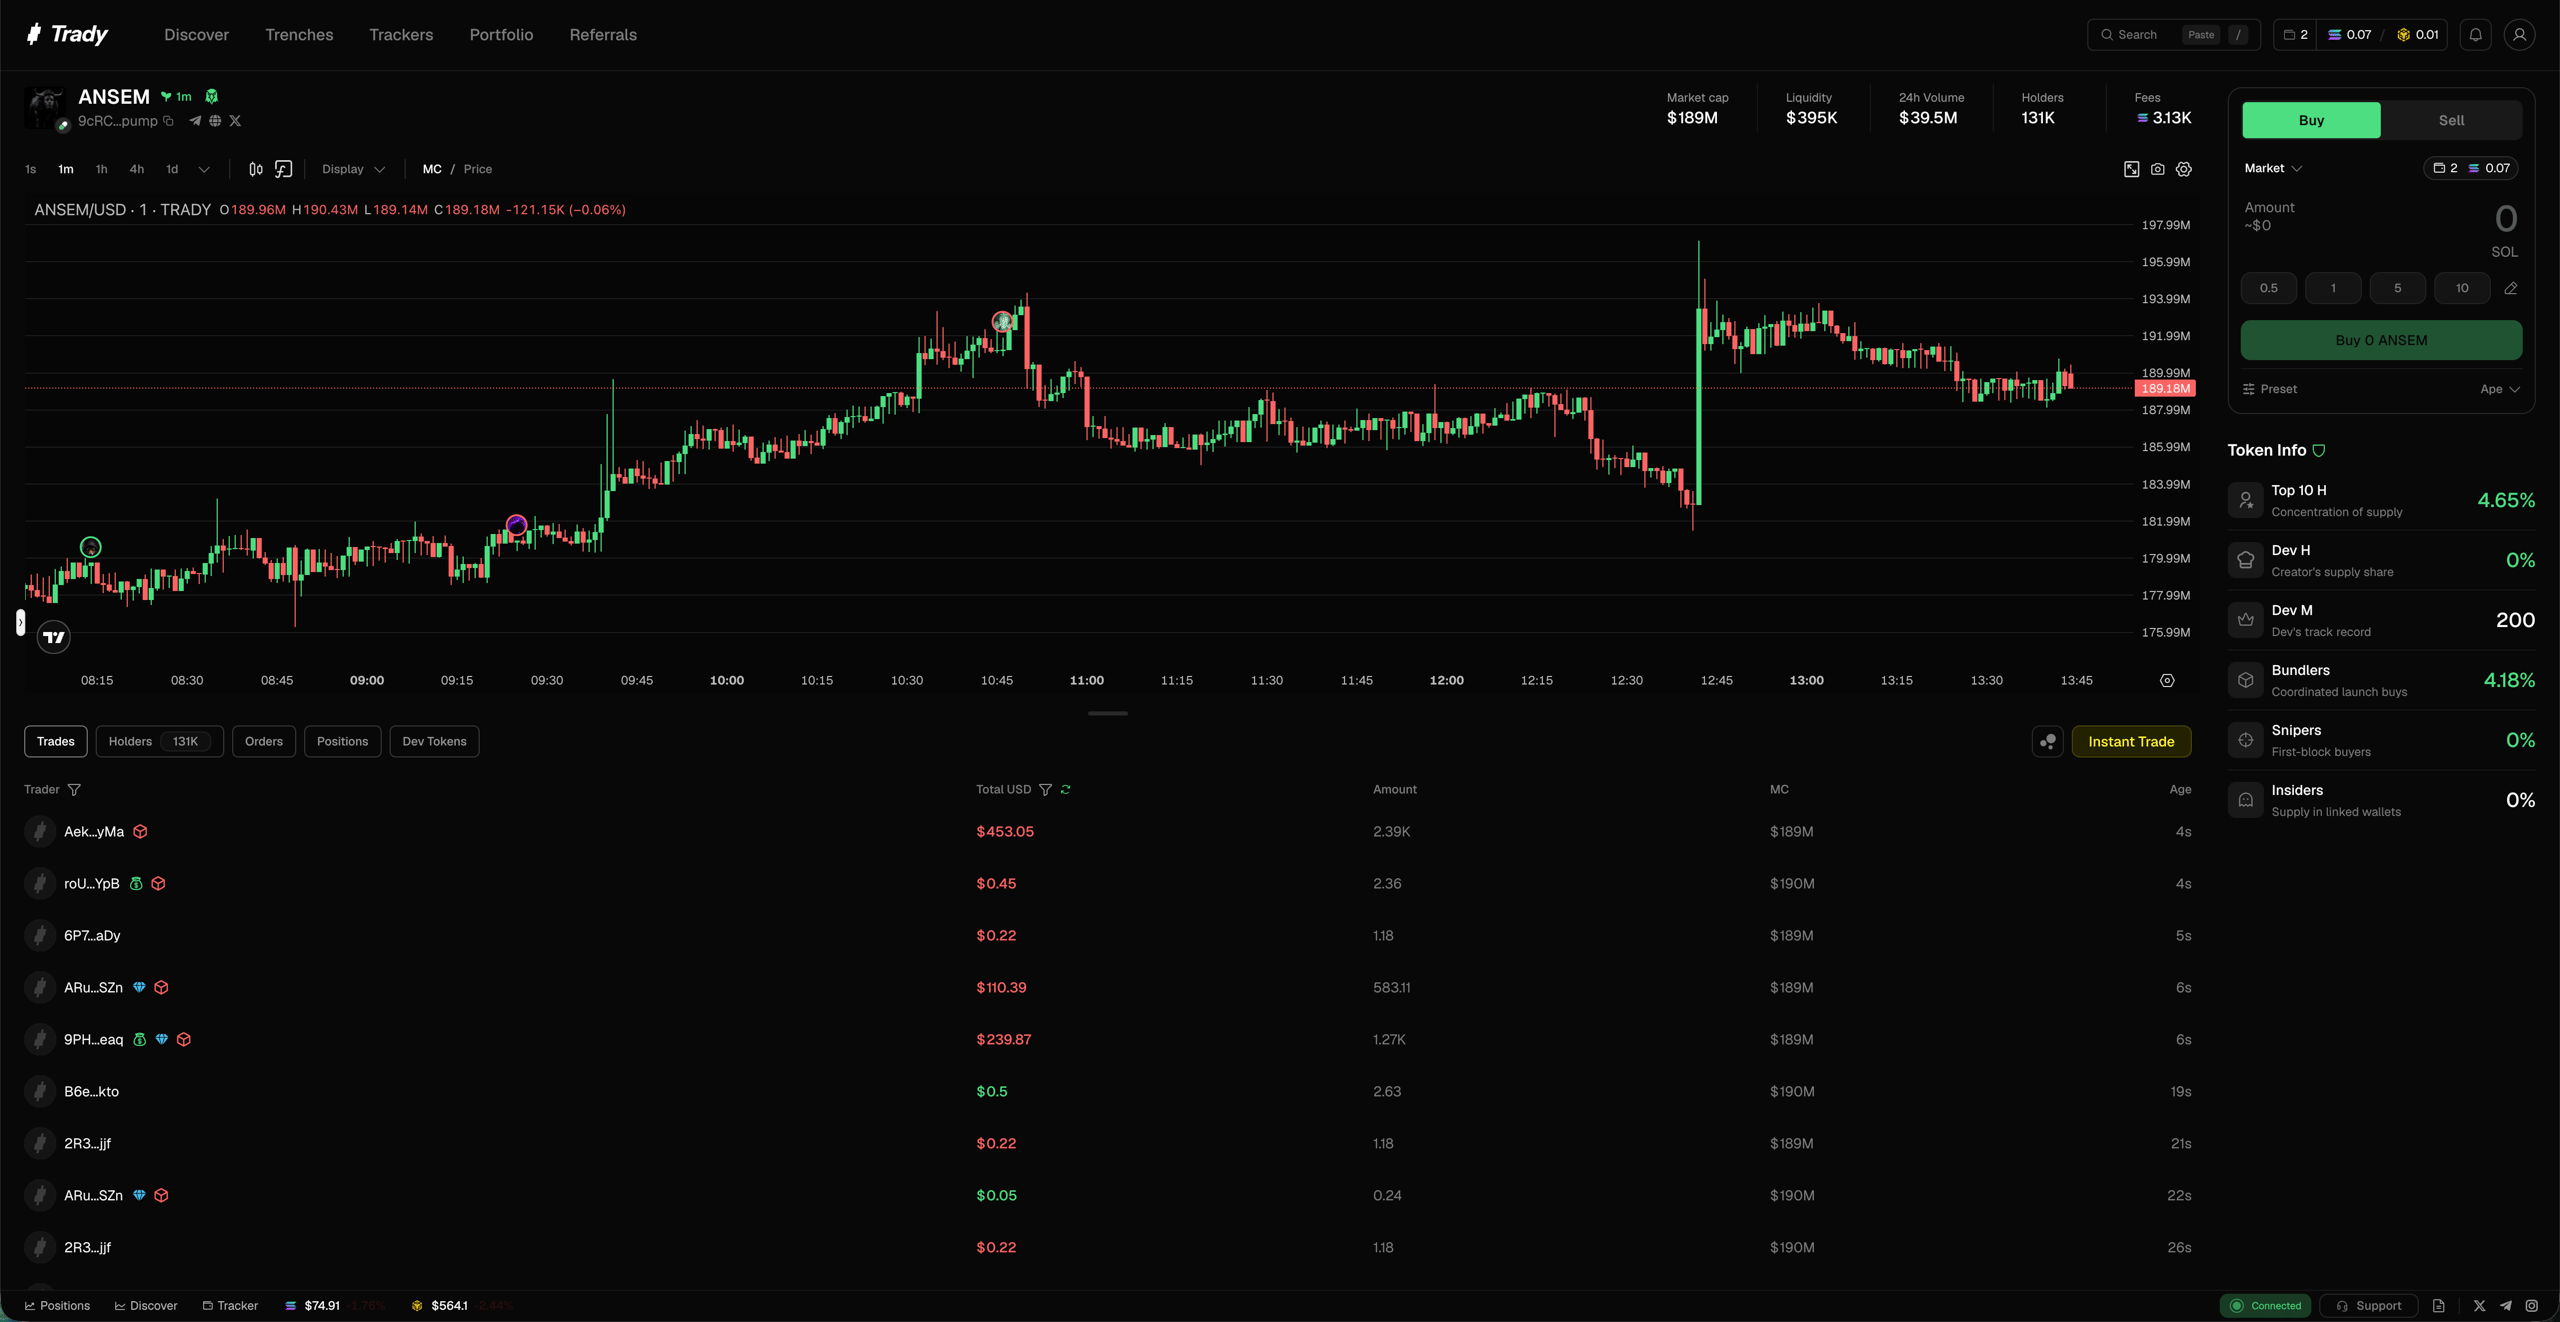Image resolution: width=2560 pixels, height=1322 pixels.
Task: Click the green owl badge next to ANSEM
Action: [211, 97]
